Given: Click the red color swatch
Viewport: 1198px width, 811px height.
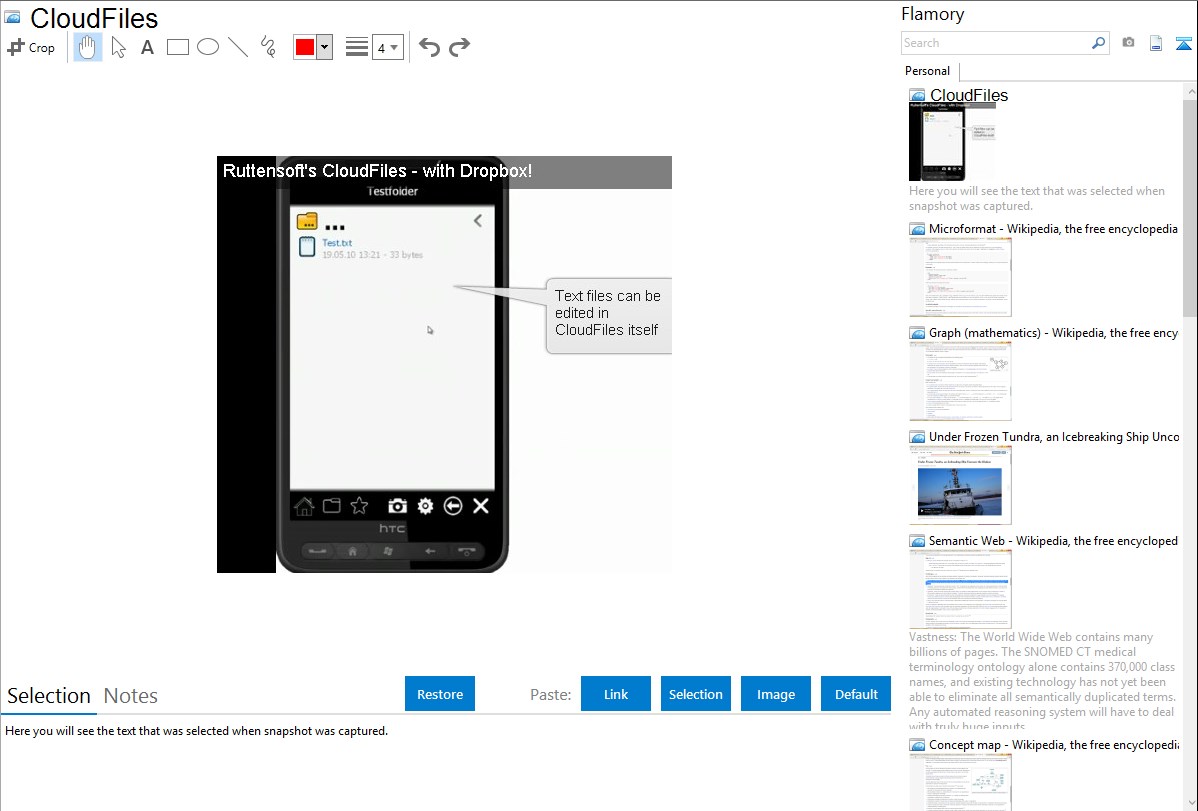Looking at the screenshot, I should click(x=305, y=47).
